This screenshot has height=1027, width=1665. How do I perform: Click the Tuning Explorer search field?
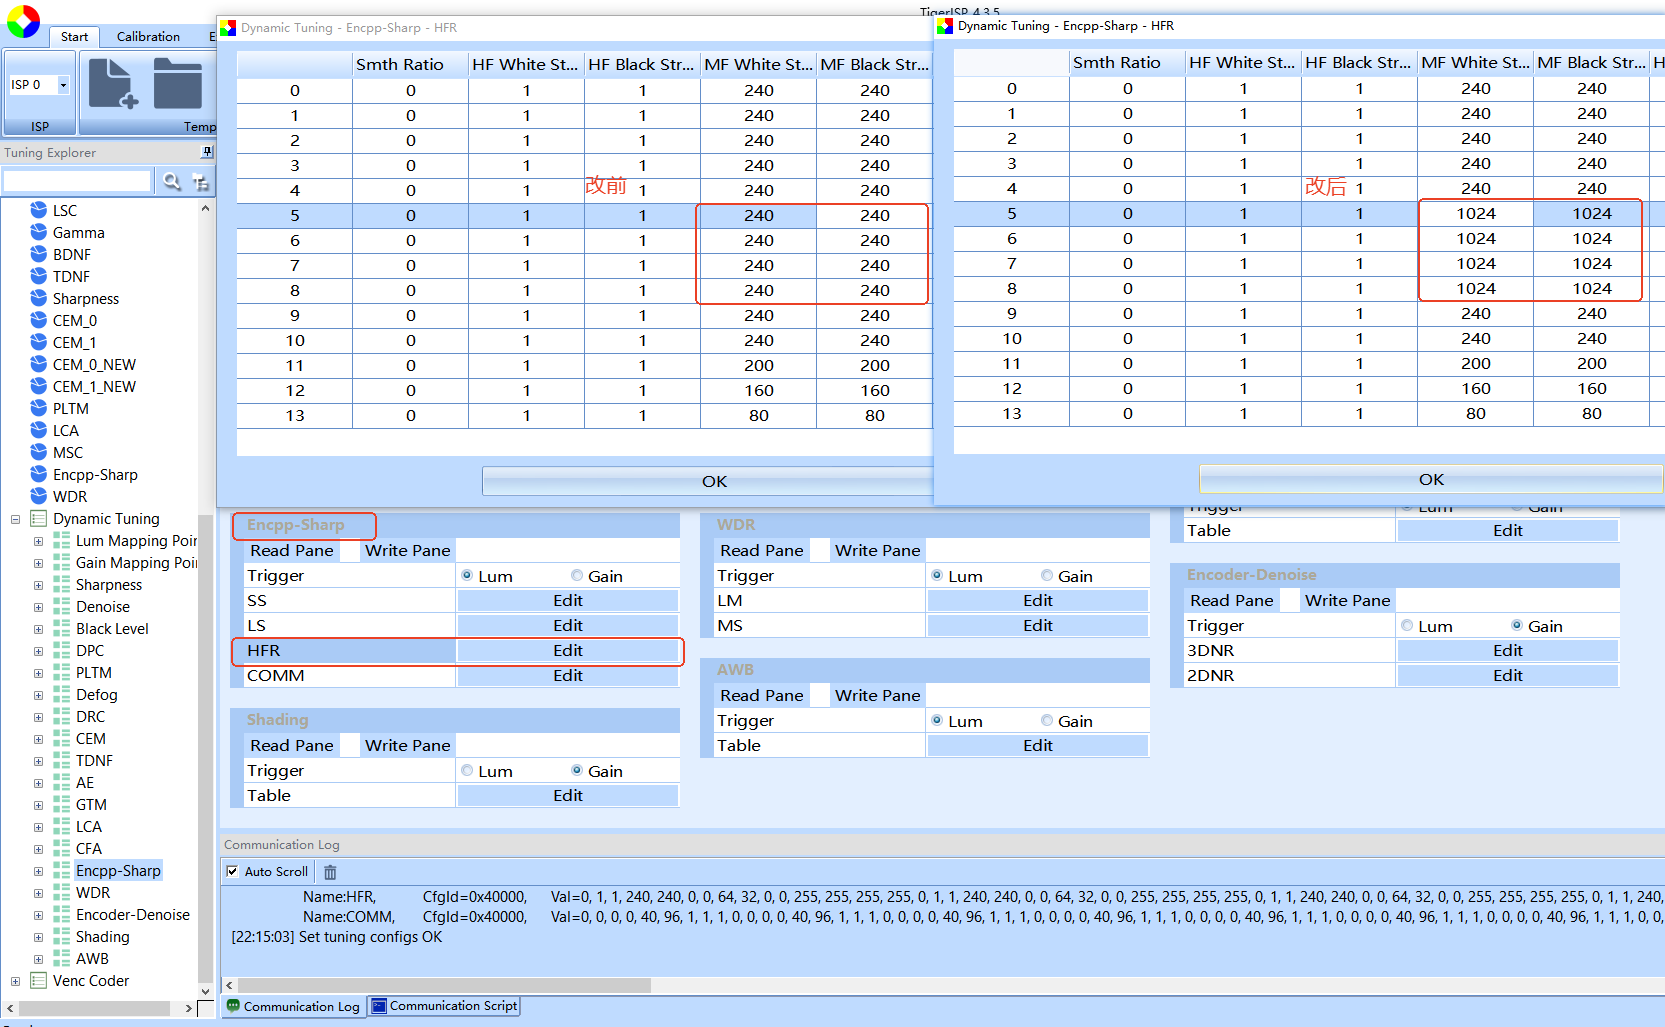point(77,181)
